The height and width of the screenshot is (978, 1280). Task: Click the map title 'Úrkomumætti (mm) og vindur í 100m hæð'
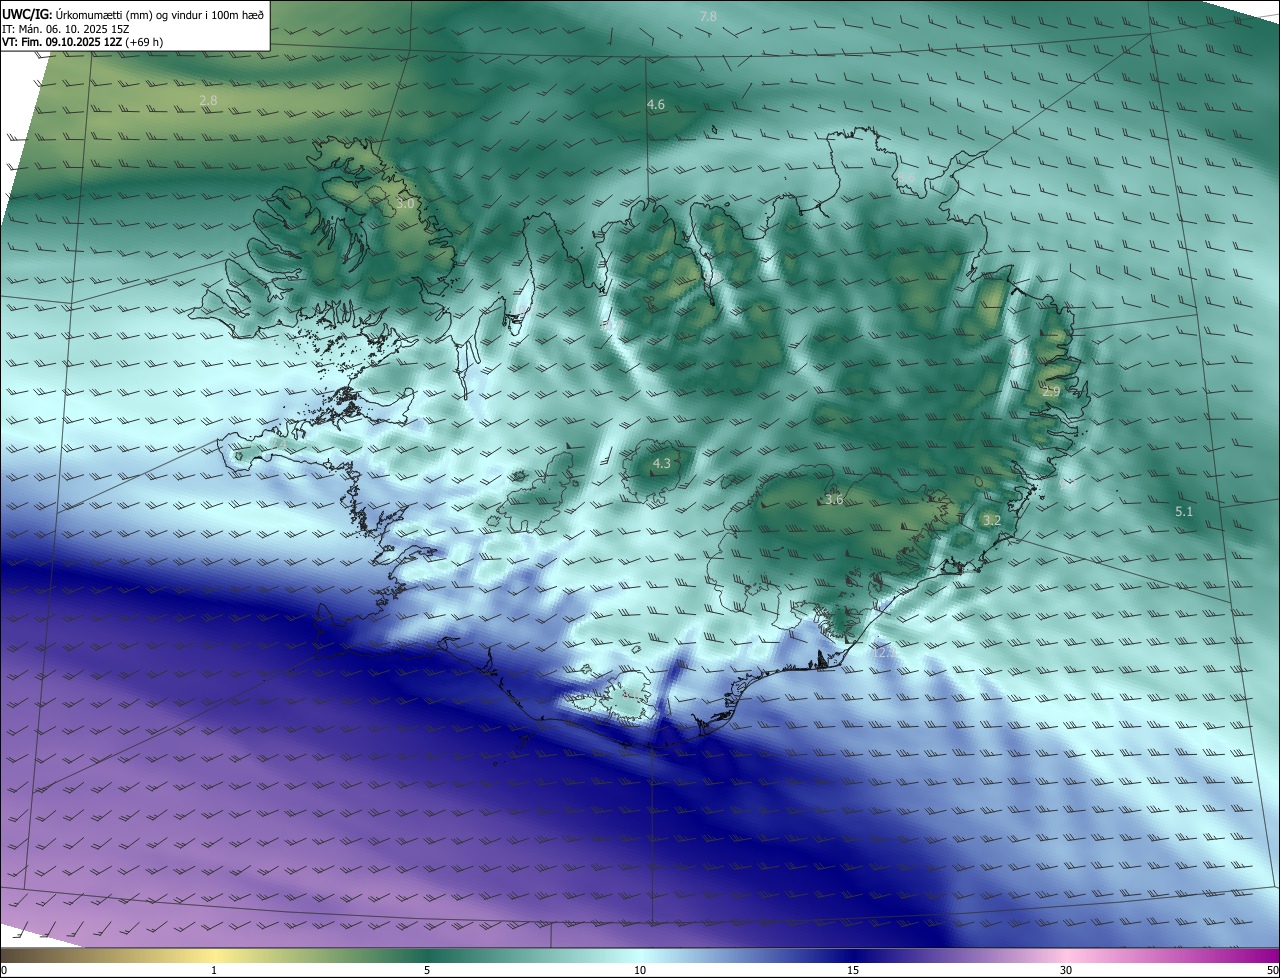click(161, 15)
